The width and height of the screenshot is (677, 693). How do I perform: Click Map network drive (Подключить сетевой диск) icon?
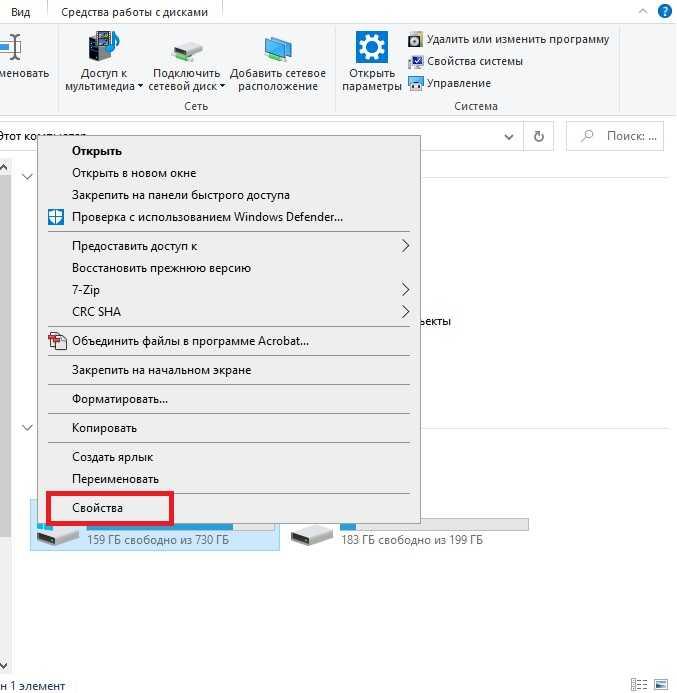186,50
